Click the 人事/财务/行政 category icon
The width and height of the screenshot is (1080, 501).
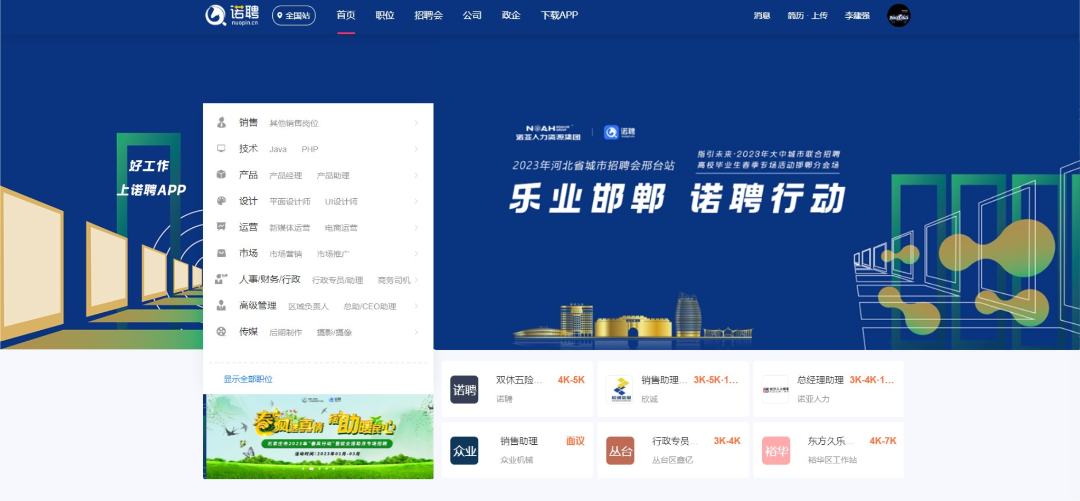(221, 279)
